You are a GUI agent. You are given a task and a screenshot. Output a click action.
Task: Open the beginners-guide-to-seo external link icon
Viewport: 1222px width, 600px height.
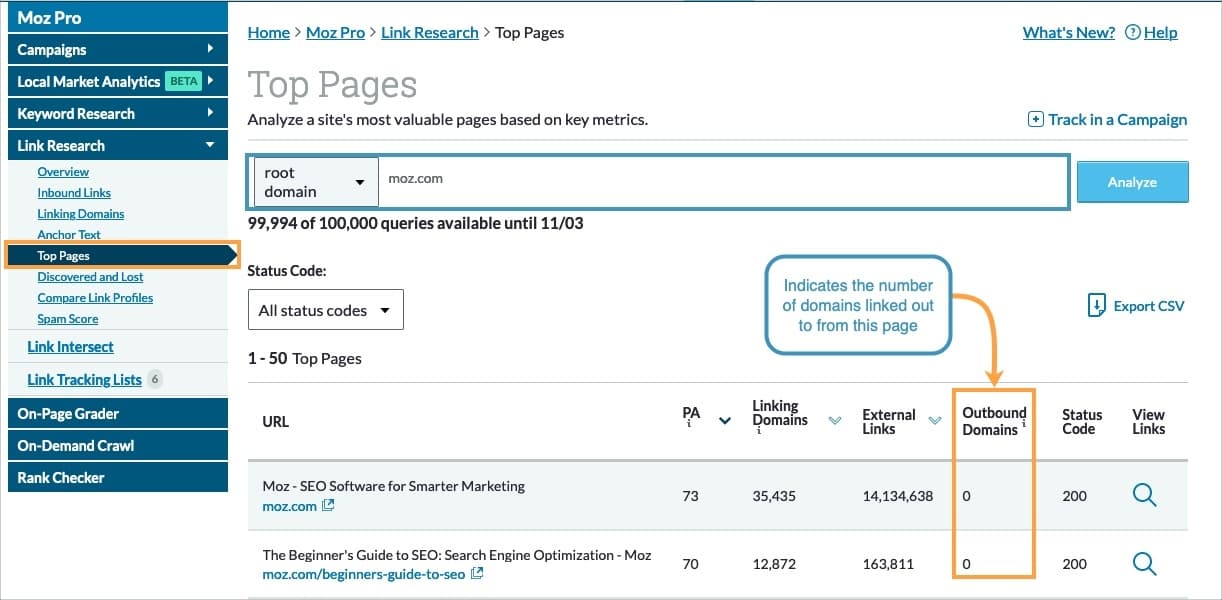(476, 573)
